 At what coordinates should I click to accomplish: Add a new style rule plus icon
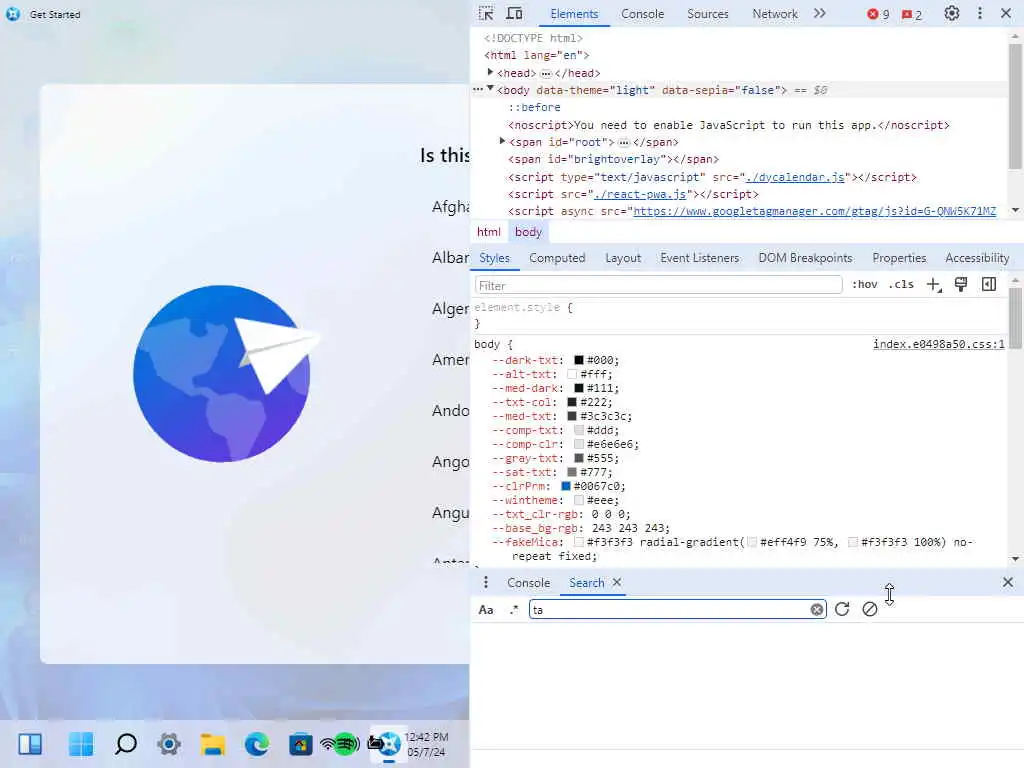click(934, 285)
